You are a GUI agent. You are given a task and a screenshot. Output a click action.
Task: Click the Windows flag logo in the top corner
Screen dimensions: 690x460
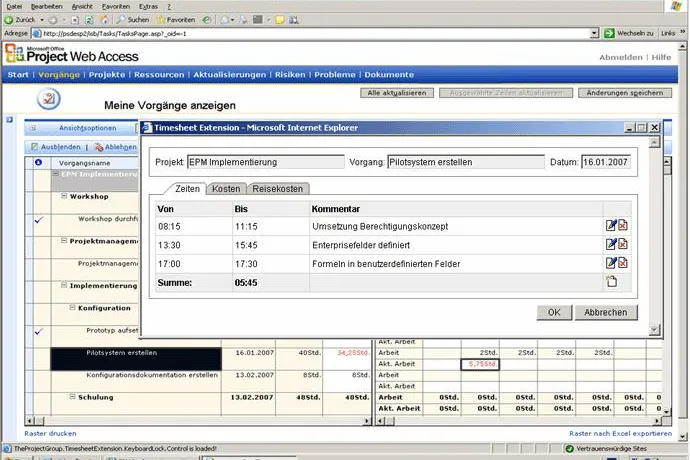(676, 6)
